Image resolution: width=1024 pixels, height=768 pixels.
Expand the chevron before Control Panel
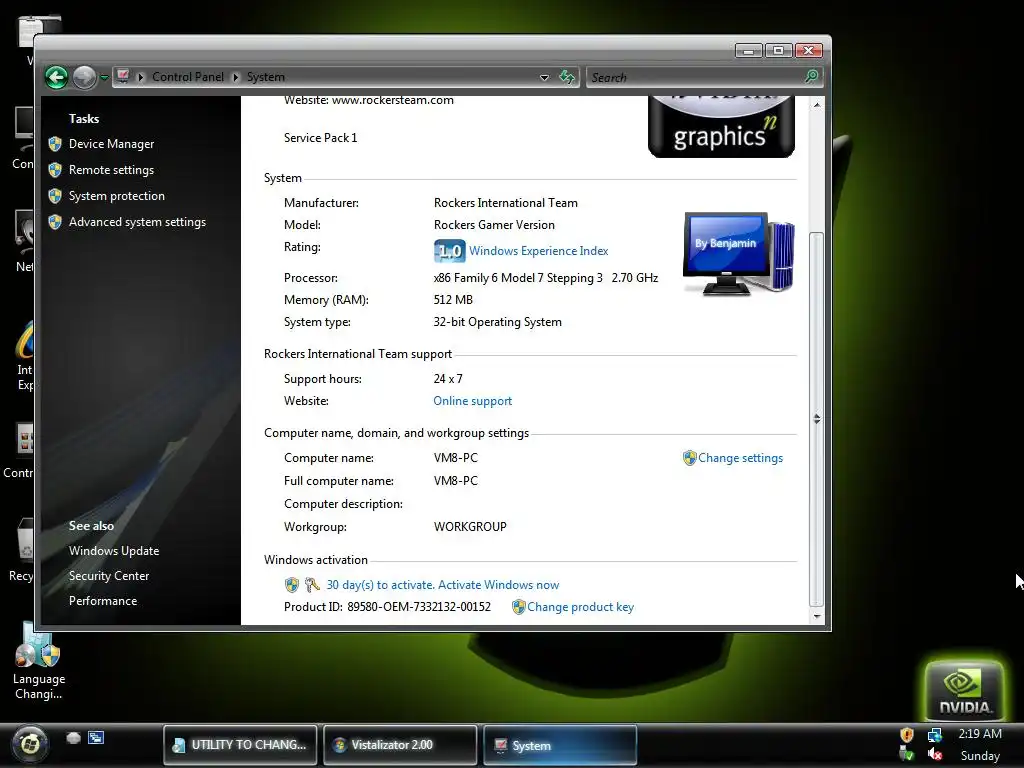tap(140, 77)
